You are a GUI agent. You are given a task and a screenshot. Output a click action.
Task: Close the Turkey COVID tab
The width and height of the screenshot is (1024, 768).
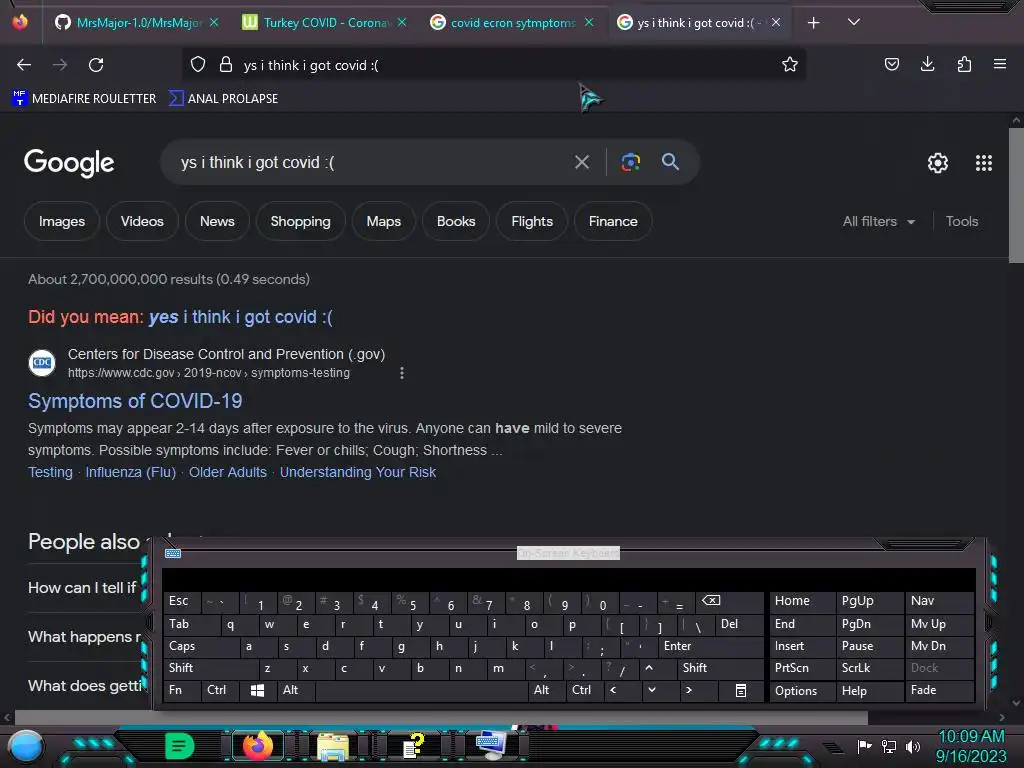pyautogui.click(x=402, y=23)
